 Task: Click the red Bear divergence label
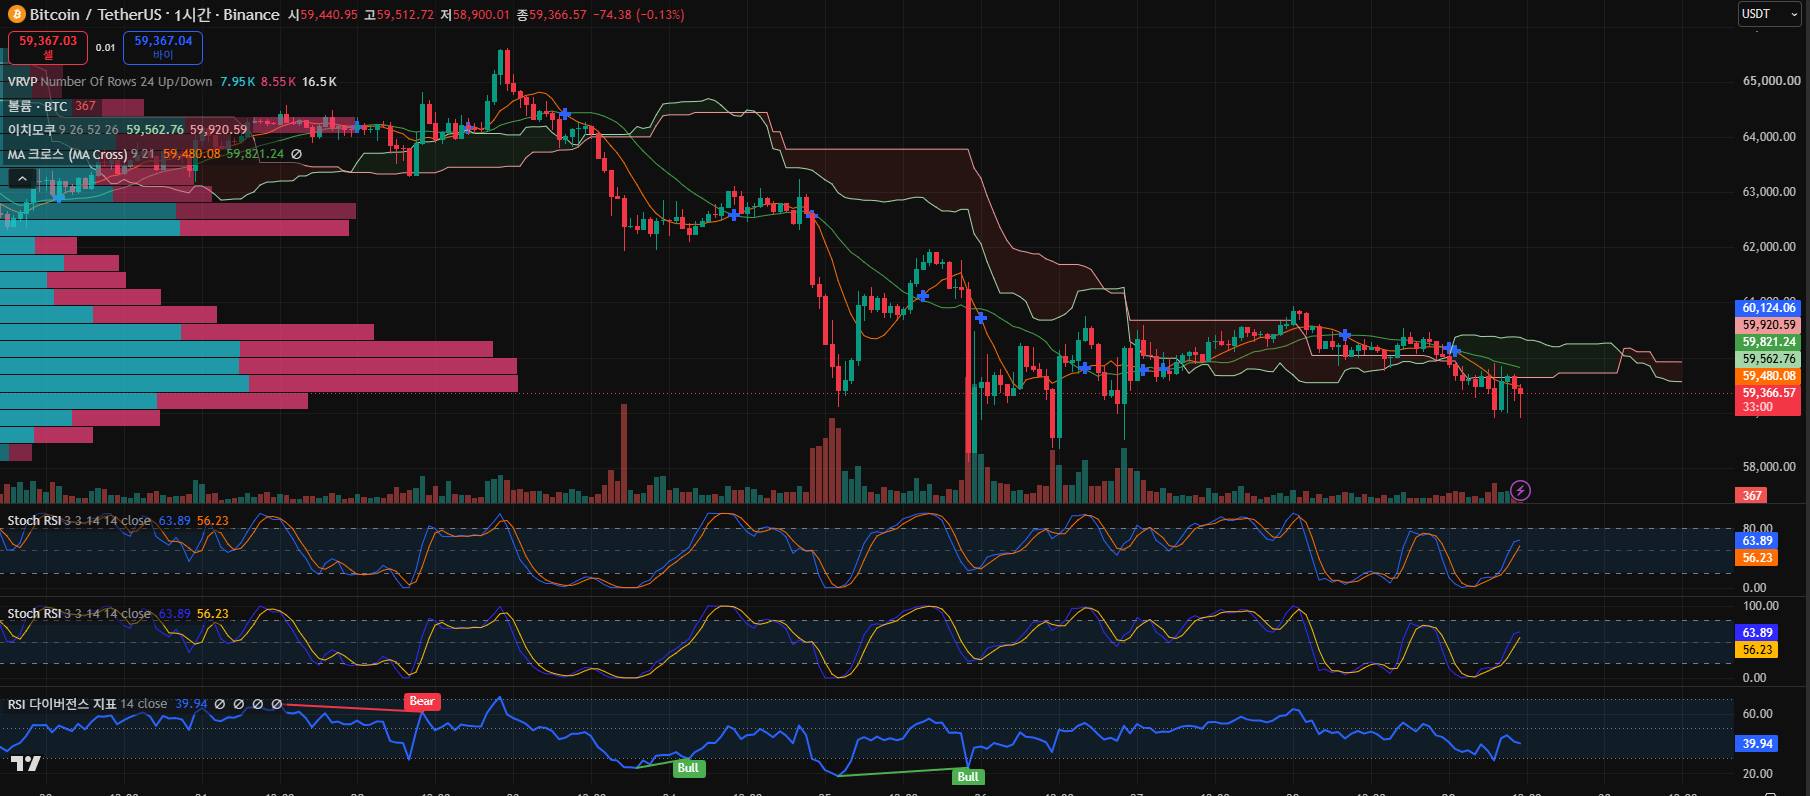tap(422, 701)
